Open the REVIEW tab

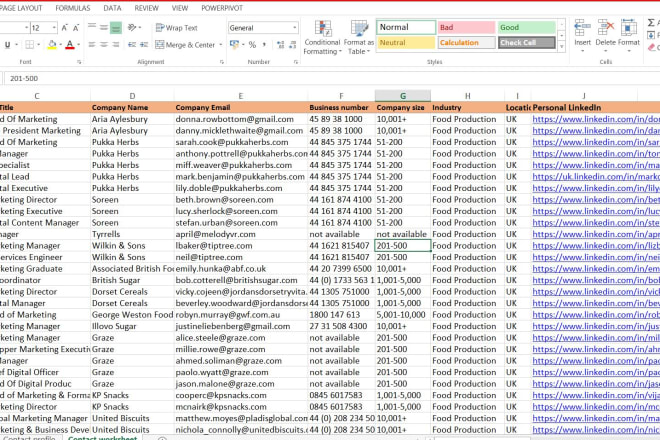(x=146, y=8)
